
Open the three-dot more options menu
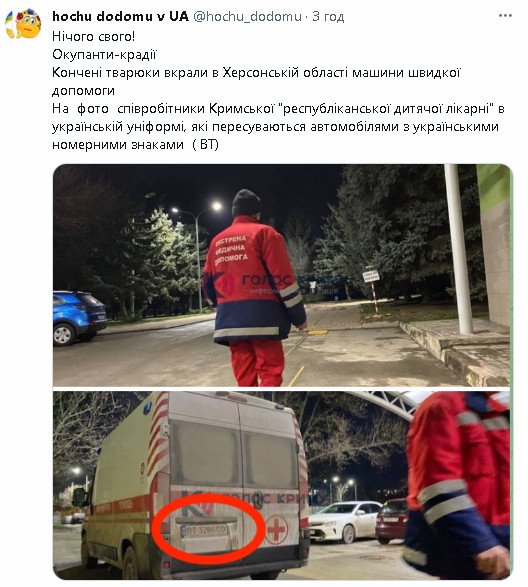coord(505,16)
